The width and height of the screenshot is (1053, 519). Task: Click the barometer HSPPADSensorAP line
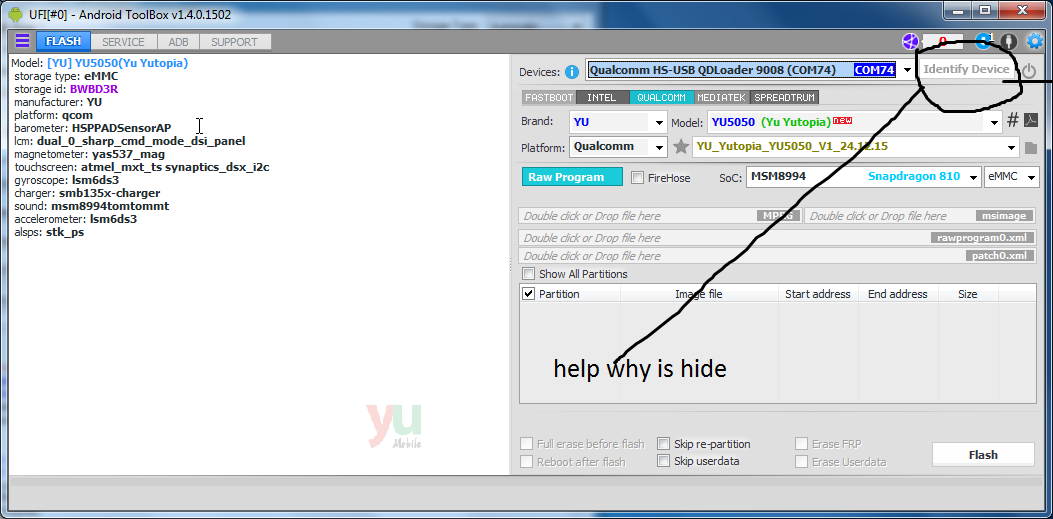(93, 128)
